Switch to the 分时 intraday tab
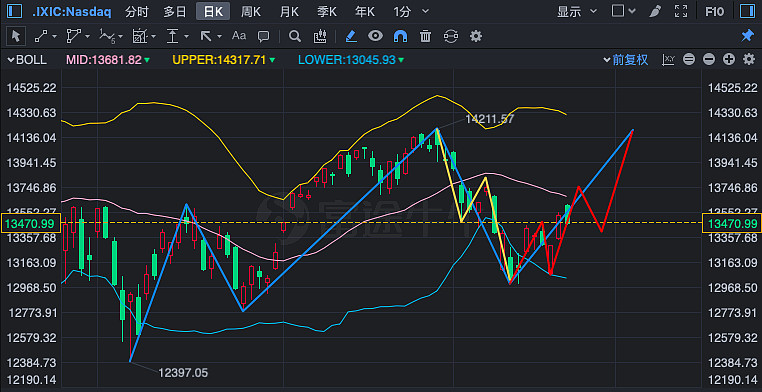Viewport: 762px width, 392px height. 137,12
